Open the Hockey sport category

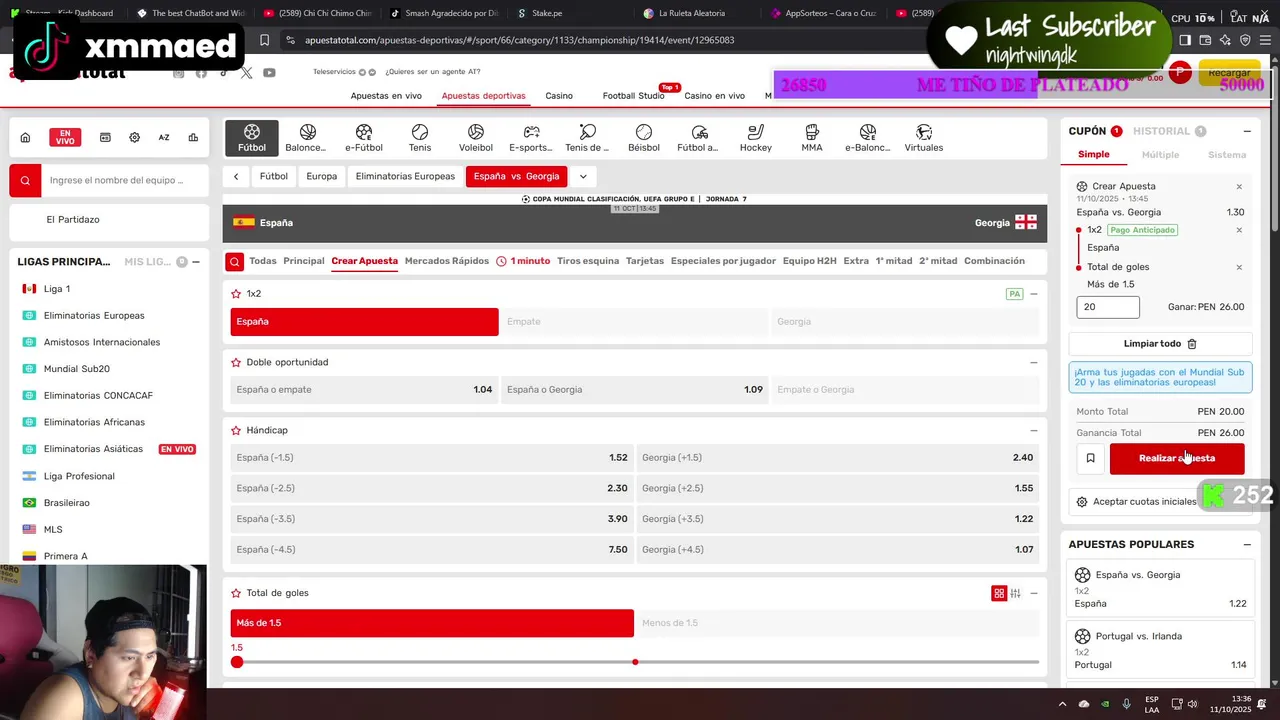[x=756, y=138]
